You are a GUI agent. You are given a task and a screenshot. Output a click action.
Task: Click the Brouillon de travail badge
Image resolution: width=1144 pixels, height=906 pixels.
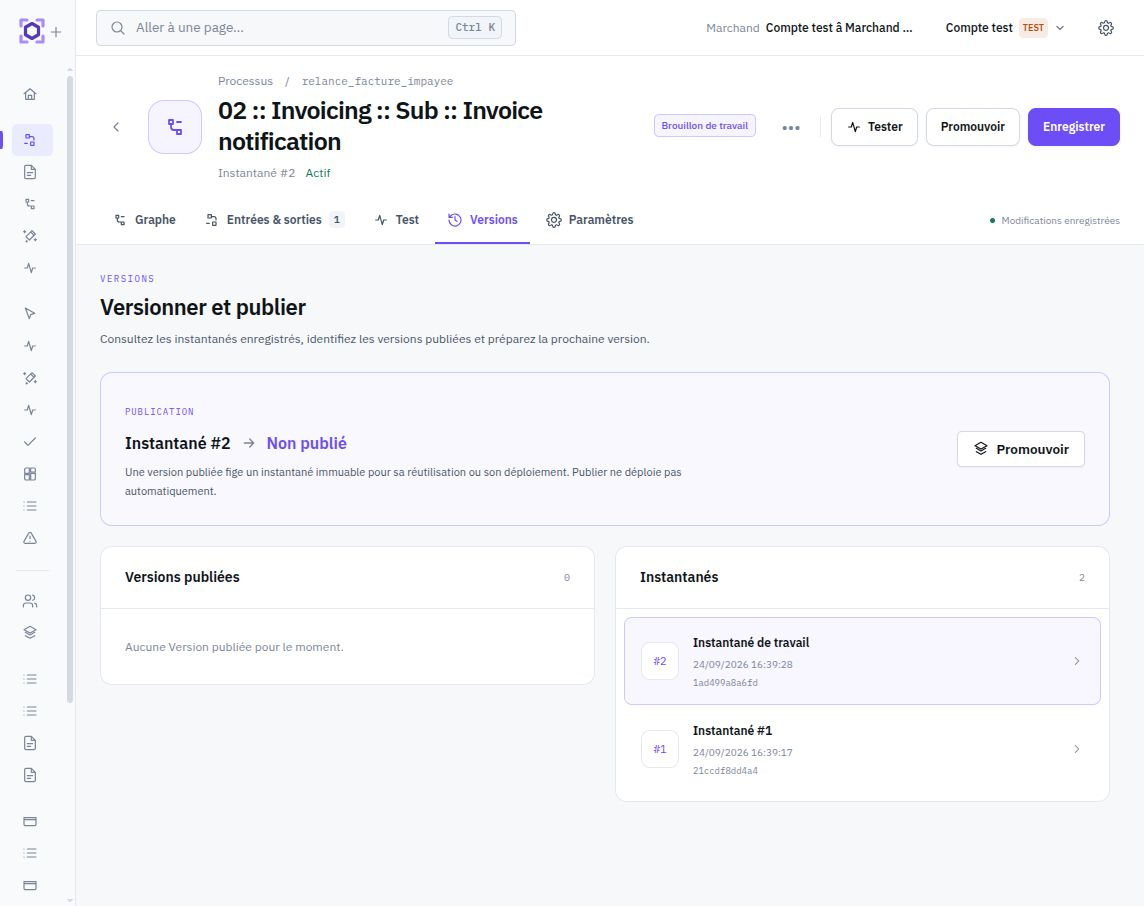click(705, 125)
